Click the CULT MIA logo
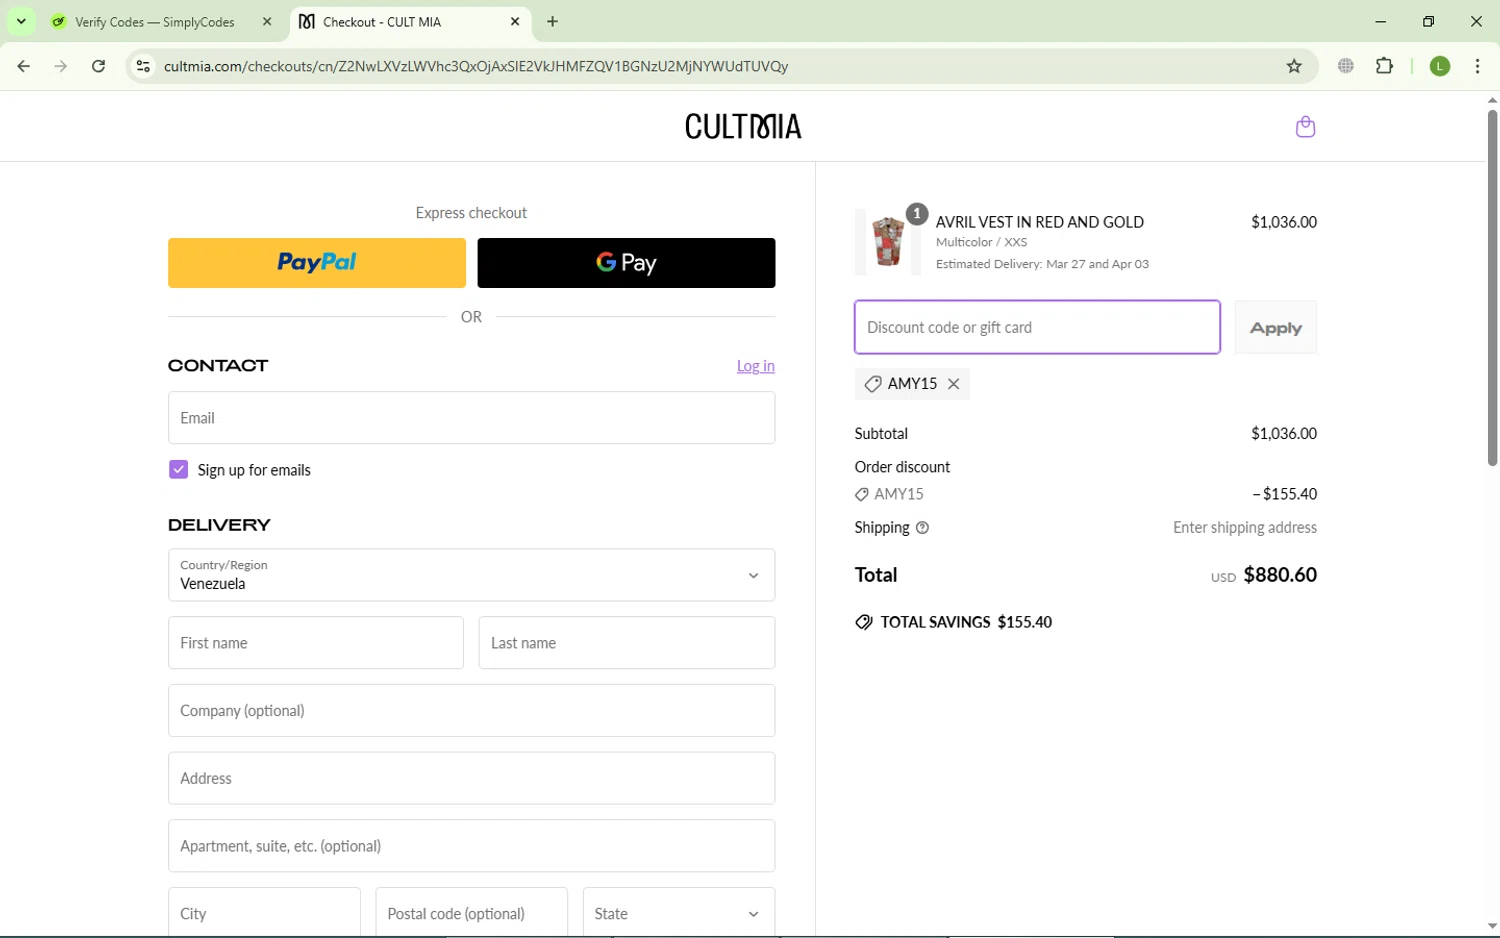 pyautogui.click(x=743, y=127)
